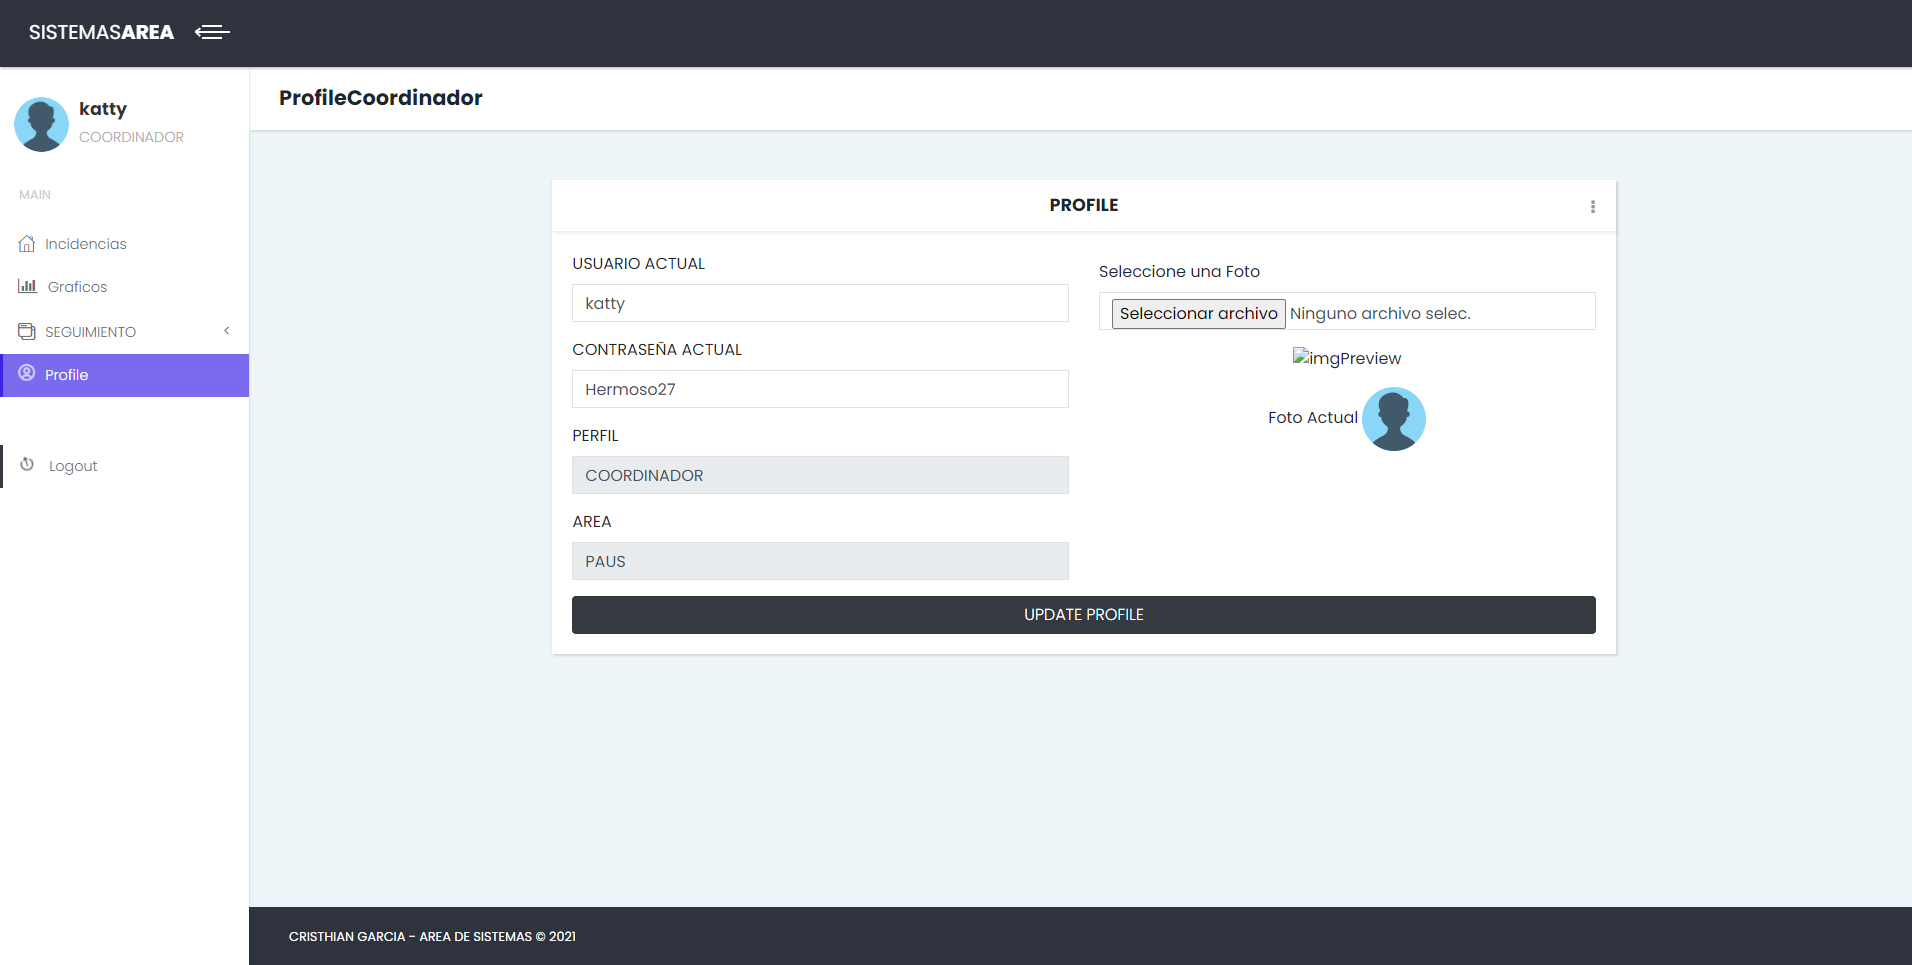
Task: Focus the USUARIO ACTUAL input field
Action: click(820, 303)
